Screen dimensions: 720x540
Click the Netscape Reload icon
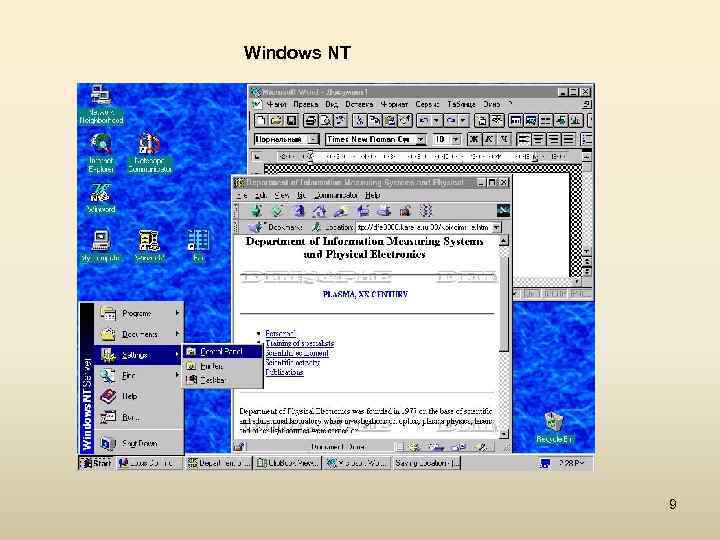click(x=298, y=211)
